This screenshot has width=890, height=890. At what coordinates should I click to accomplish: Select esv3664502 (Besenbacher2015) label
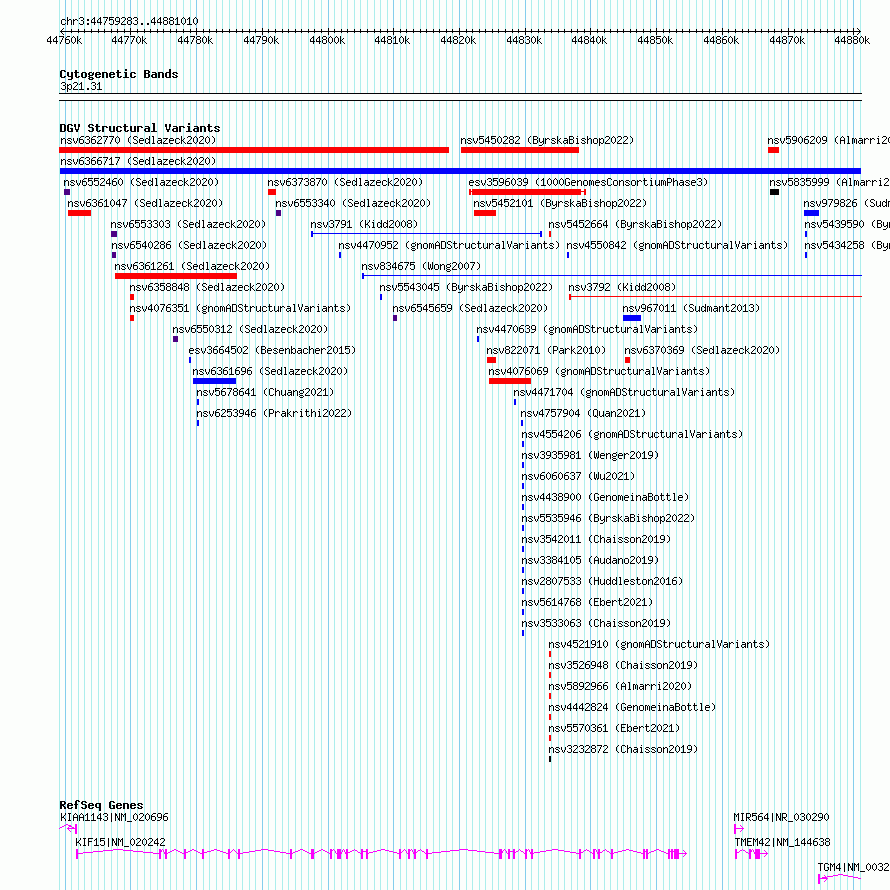272,350
